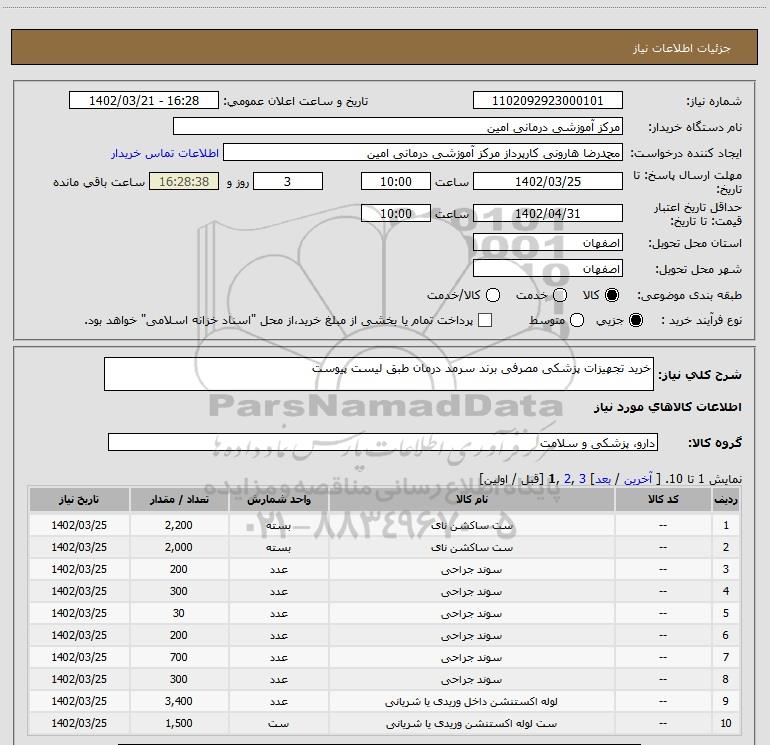Click the remaining days field showing 3
770x745 pixels.
[288, 181]
